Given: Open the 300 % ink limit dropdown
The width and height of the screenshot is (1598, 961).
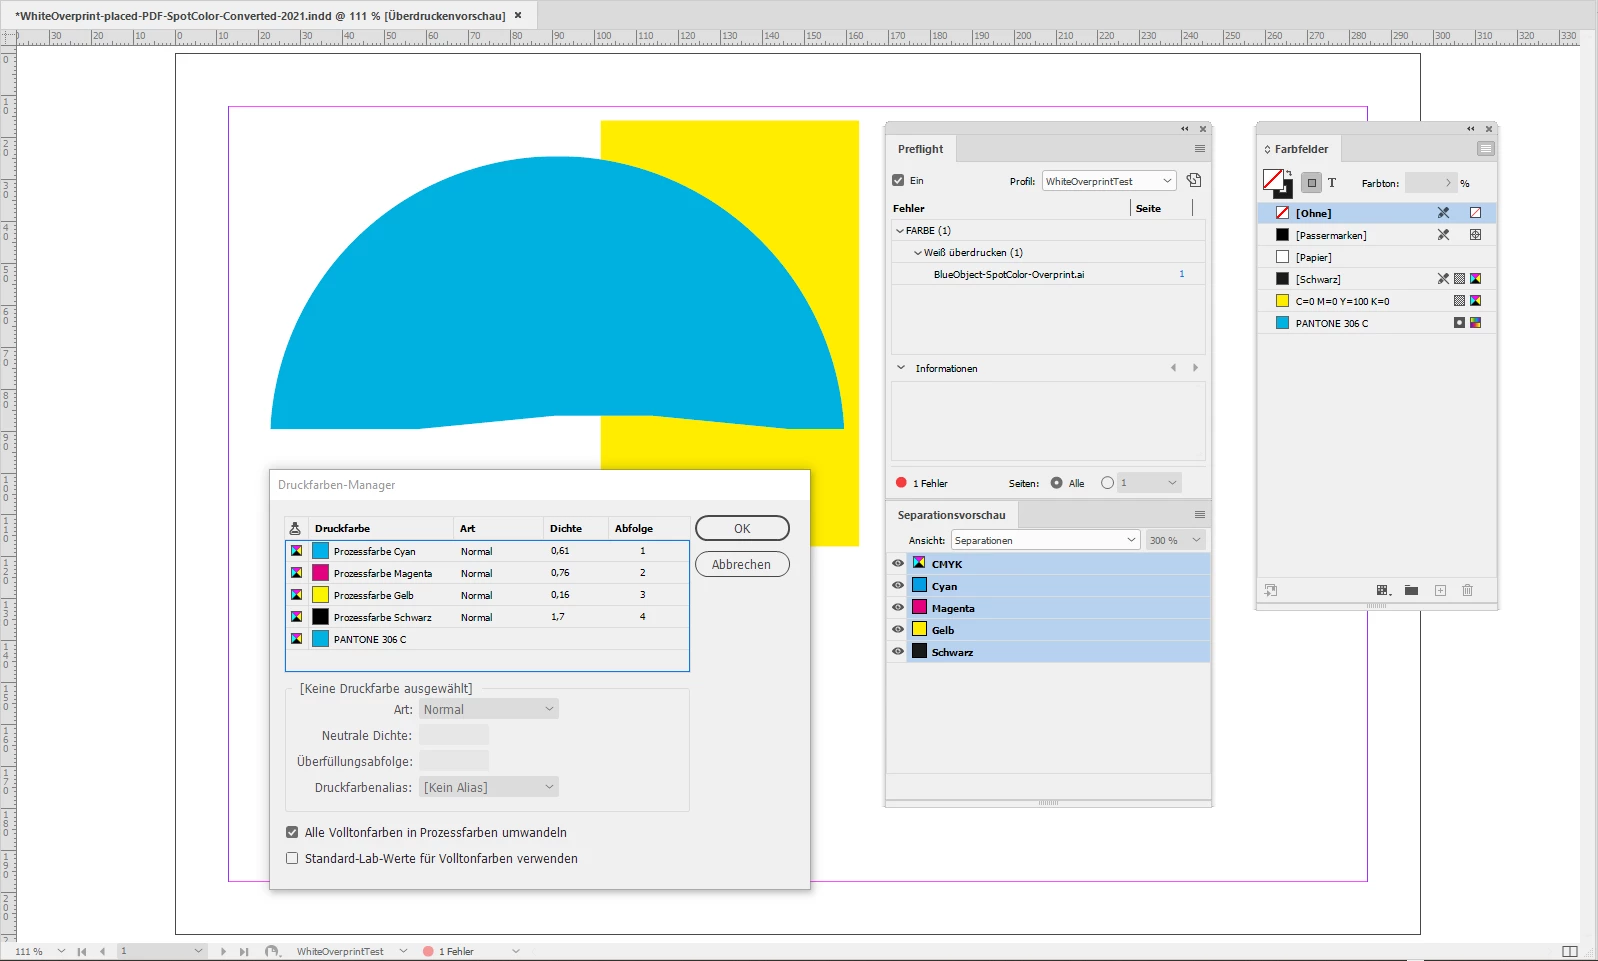Looking at the screenshot, I should [x=1175, y=540].
